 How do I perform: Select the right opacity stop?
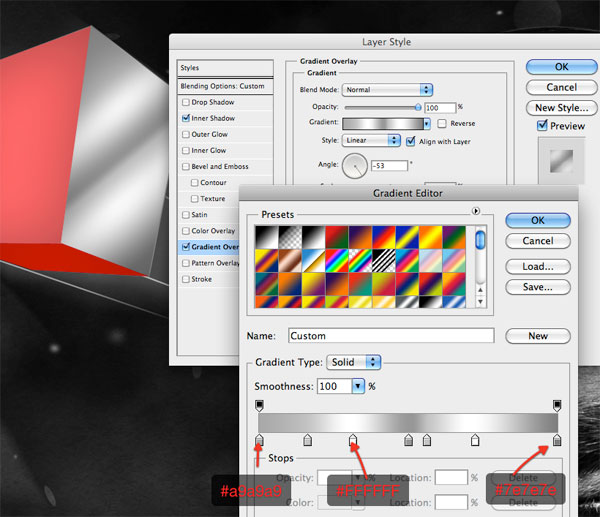[x=557, y=406]
